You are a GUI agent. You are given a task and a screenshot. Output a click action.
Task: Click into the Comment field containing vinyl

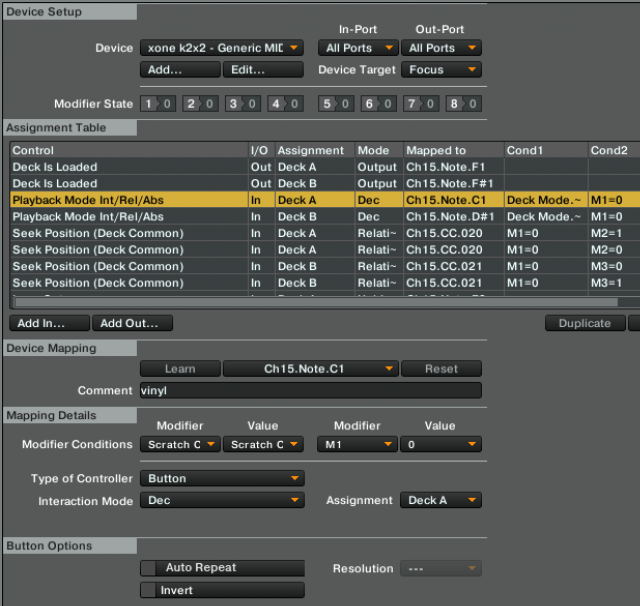point(310,391)
